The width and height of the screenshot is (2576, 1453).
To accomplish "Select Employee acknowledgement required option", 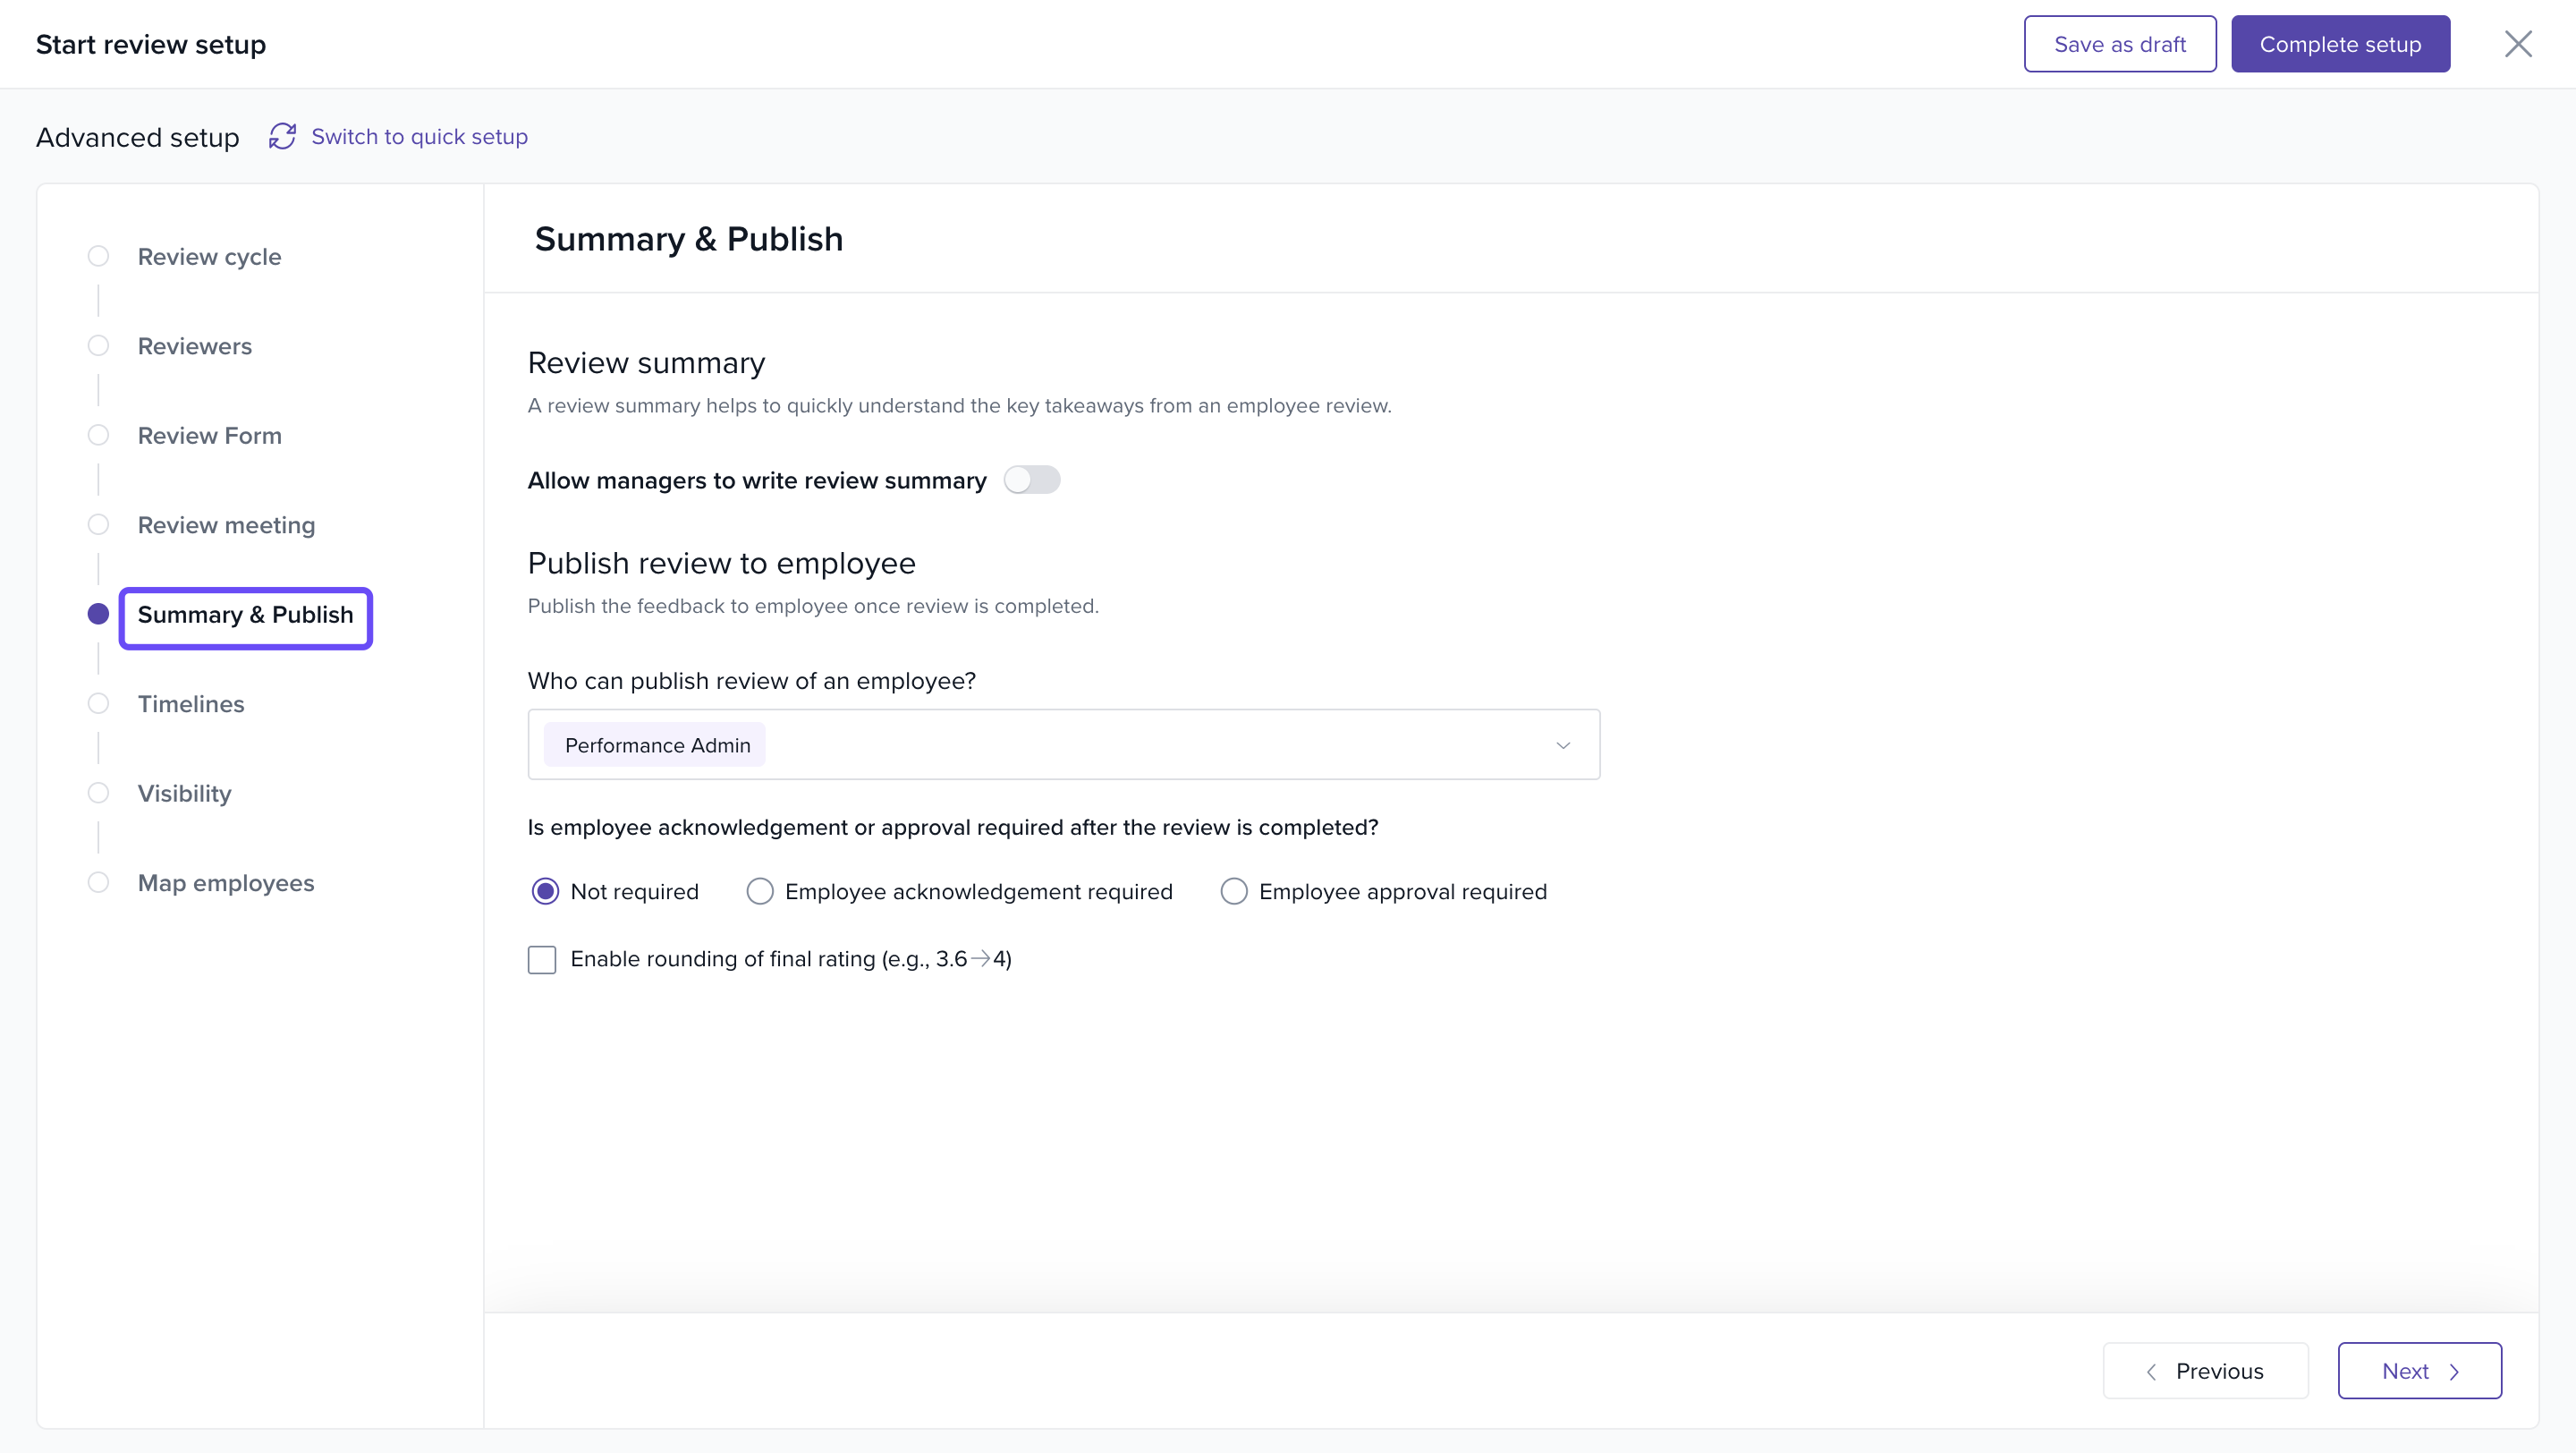I will (760, 891).
